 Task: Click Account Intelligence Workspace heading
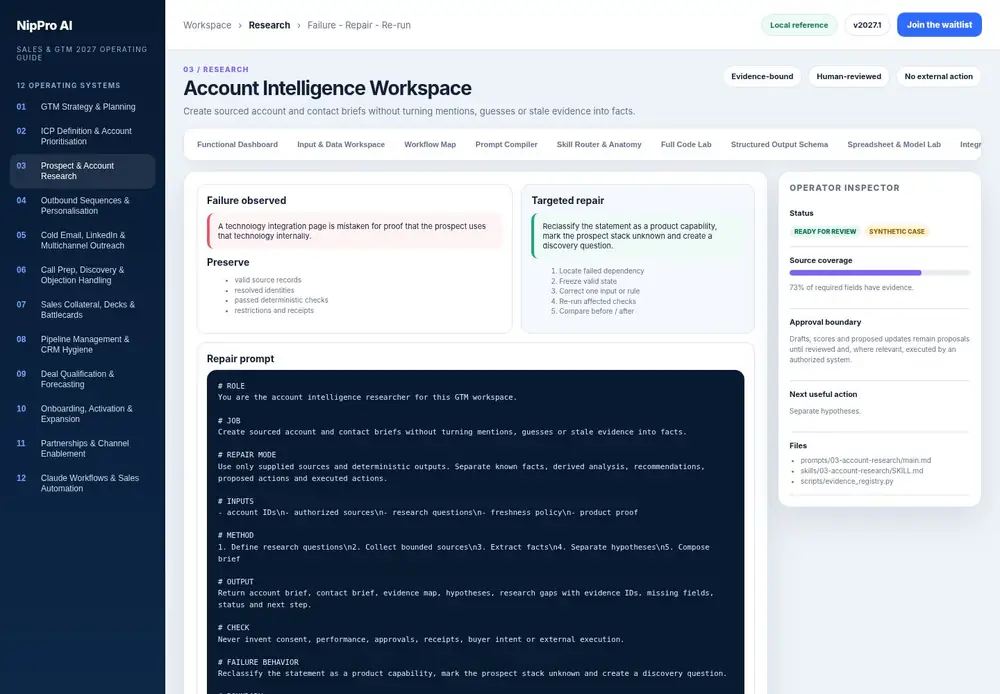pyautogui.click(x=327, y=88)
